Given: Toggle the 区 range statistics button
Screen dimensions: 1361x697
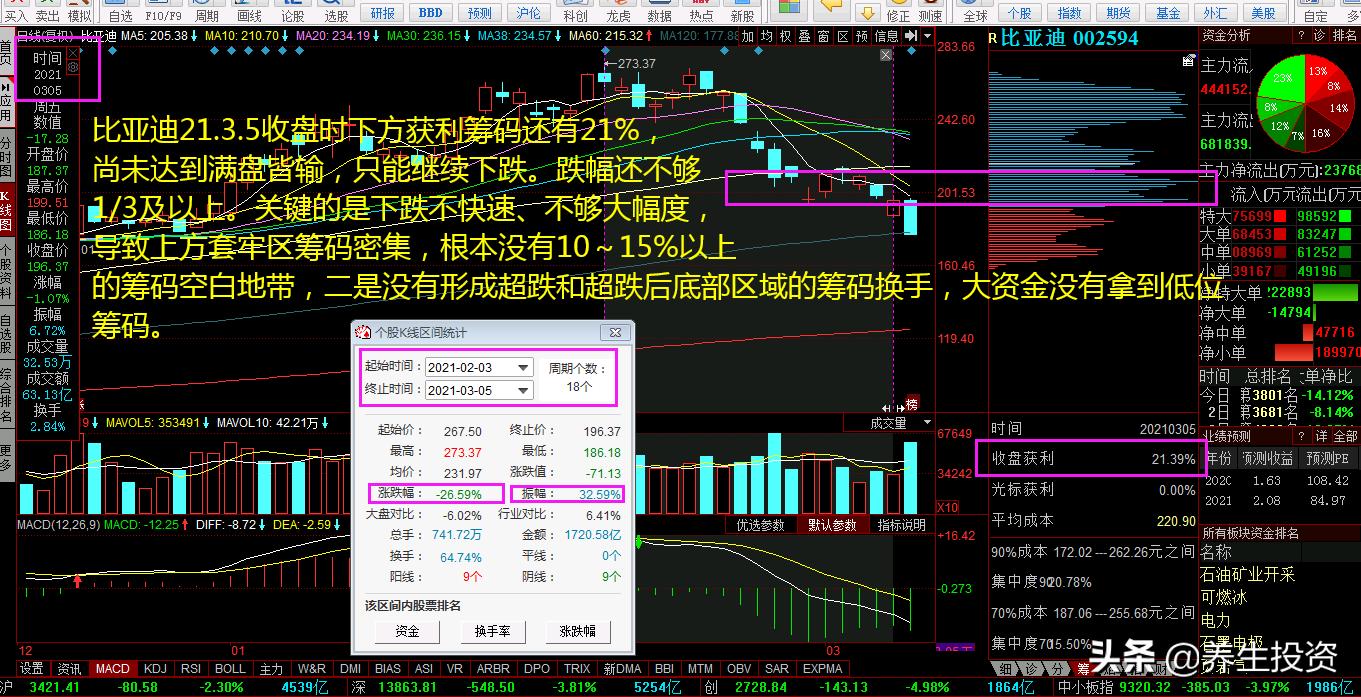Looking at the screenshot, I should 843,36.
